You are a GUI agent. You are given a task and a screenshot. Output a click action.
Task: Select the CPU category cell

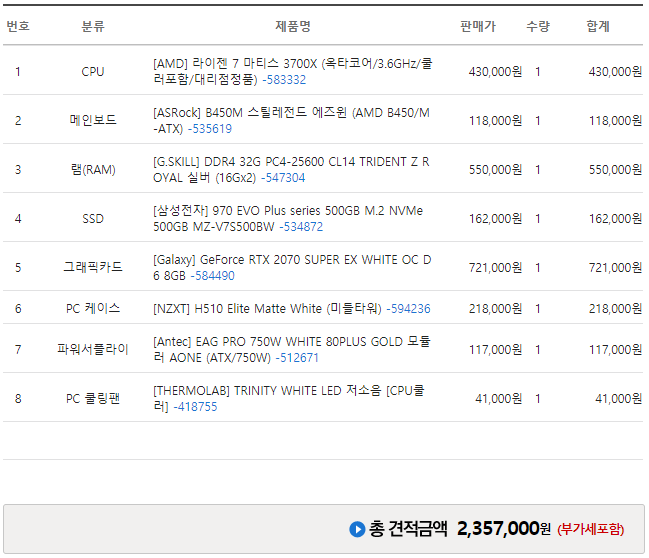(93, 72)
